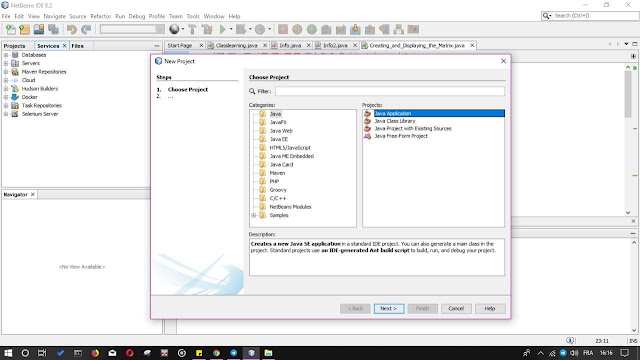
Task: Expand the Servers node in Services
Action: pos(6,63)
